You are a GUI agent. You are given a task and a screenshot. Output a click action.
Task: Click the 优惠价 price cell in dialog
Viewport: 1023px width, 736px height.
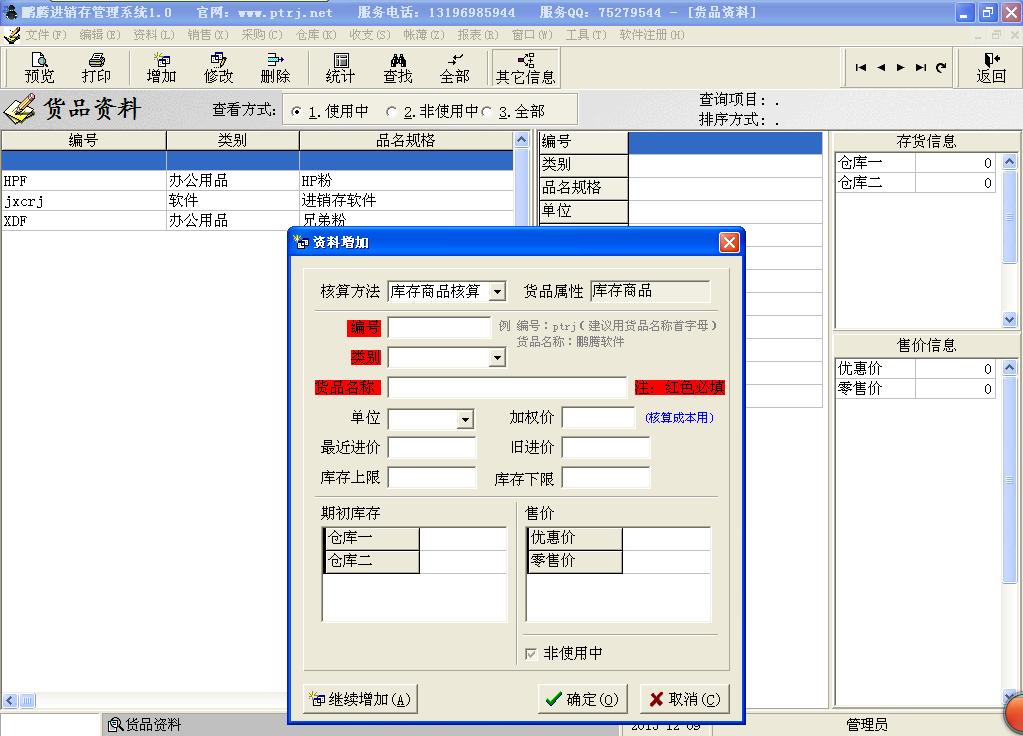(x=666, y=538)
